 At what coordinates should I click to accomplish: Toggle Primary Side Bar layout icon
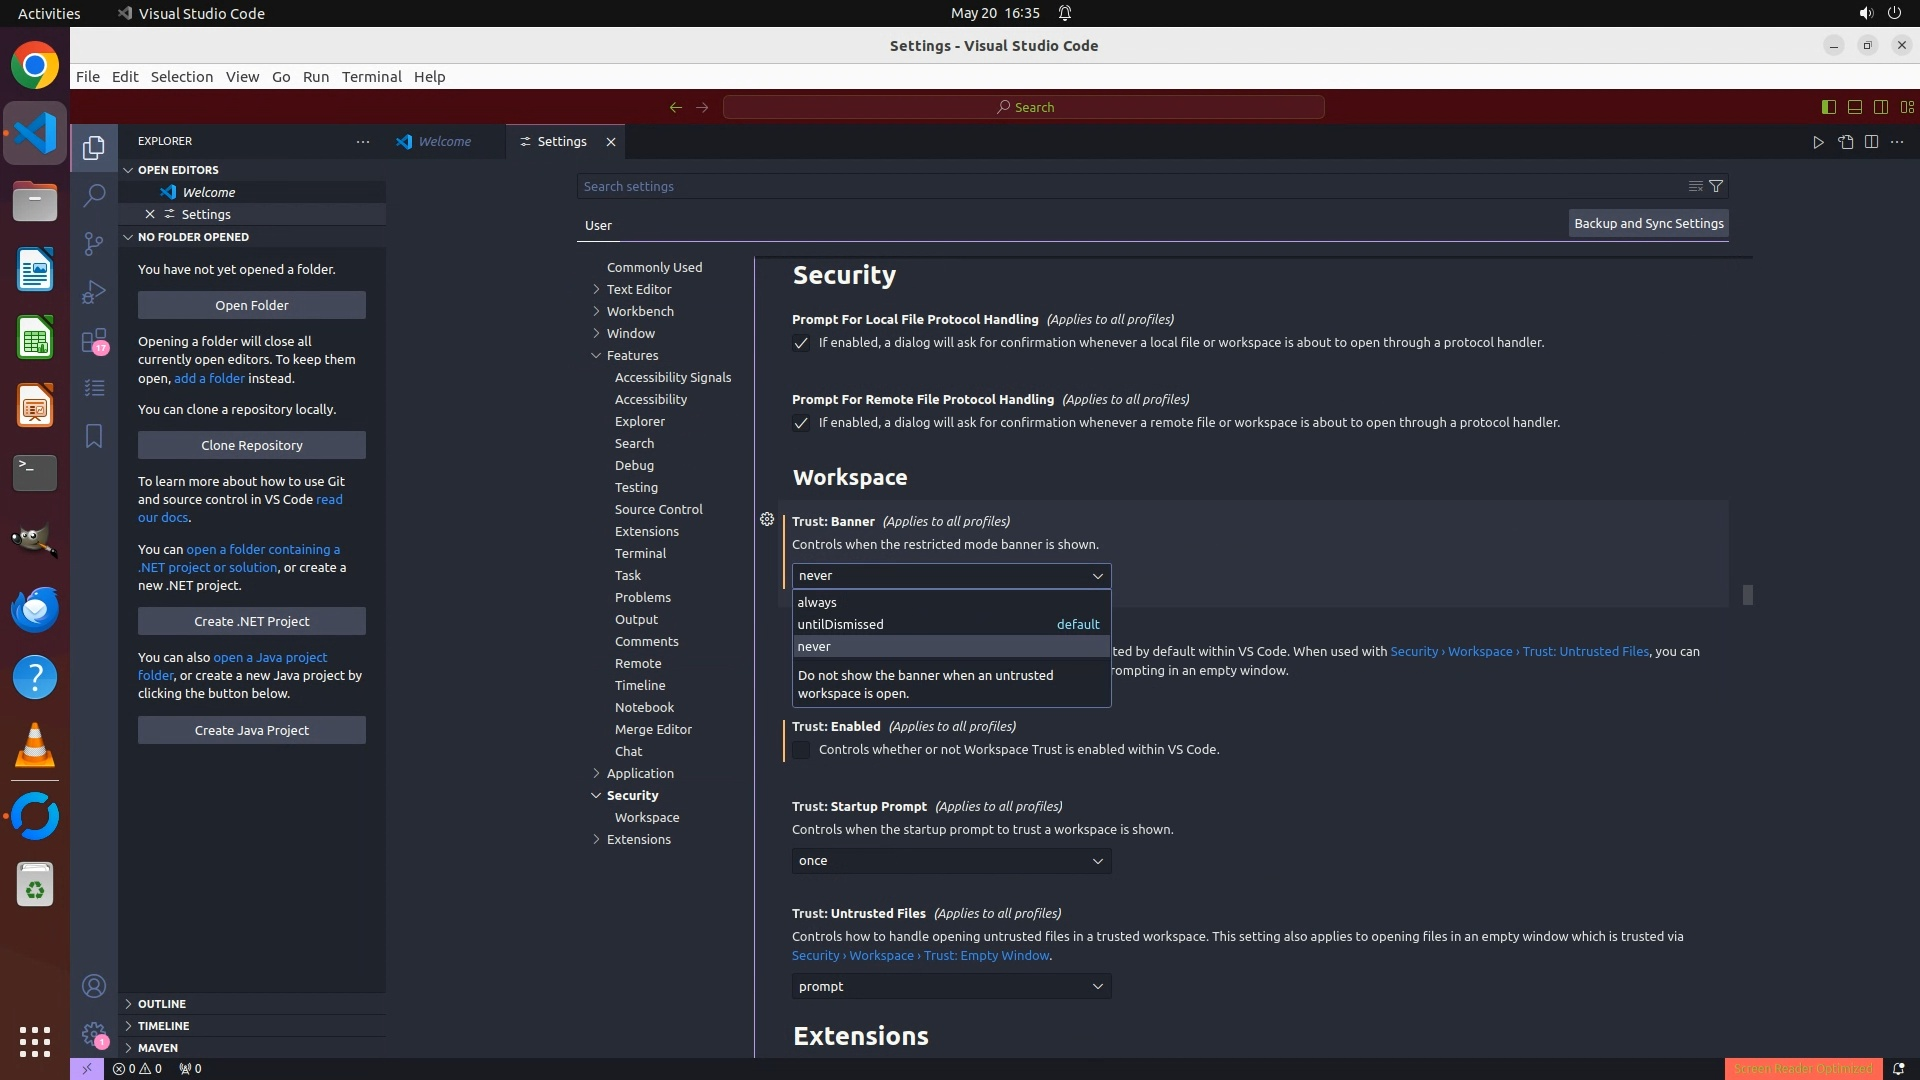tap(1829, 107)
